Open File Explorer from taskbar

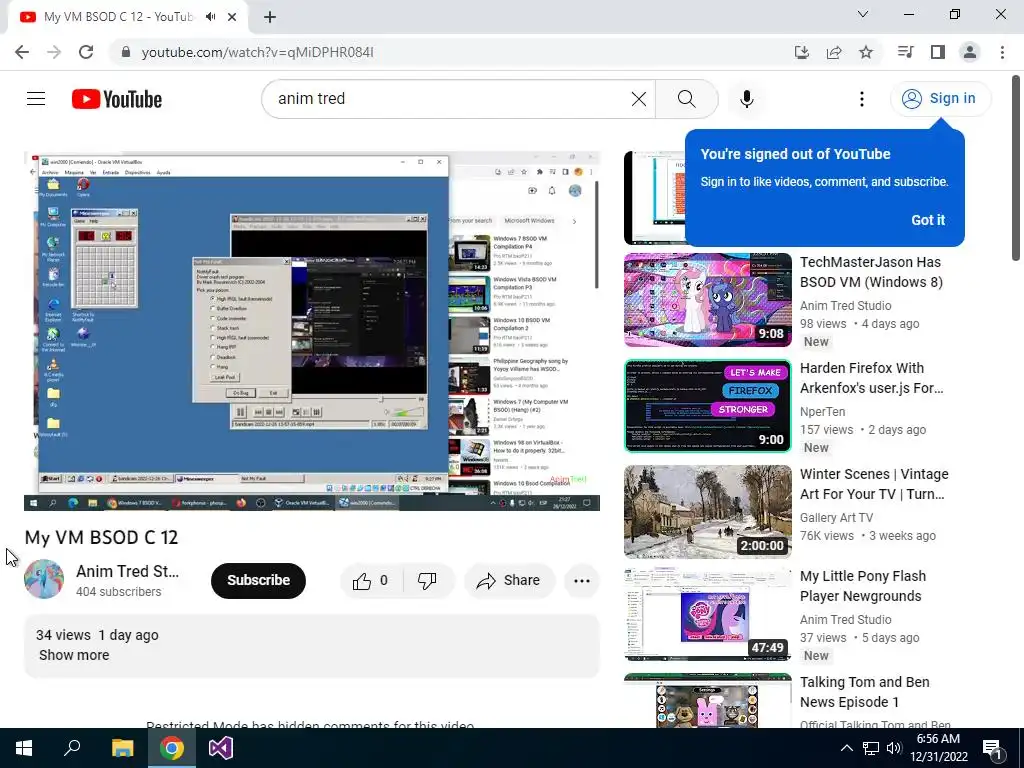point(122,748)
